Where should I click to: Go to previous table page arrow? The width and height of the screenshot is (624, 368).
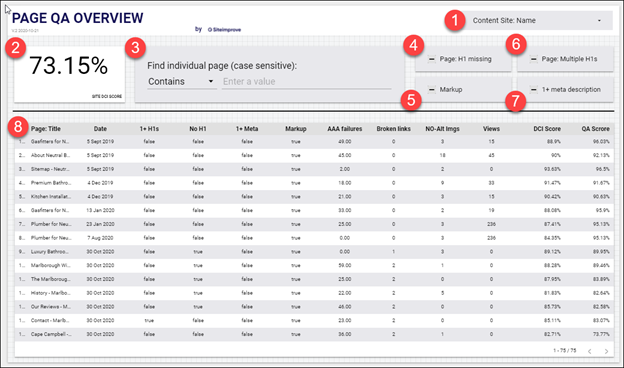pos(590,351)
